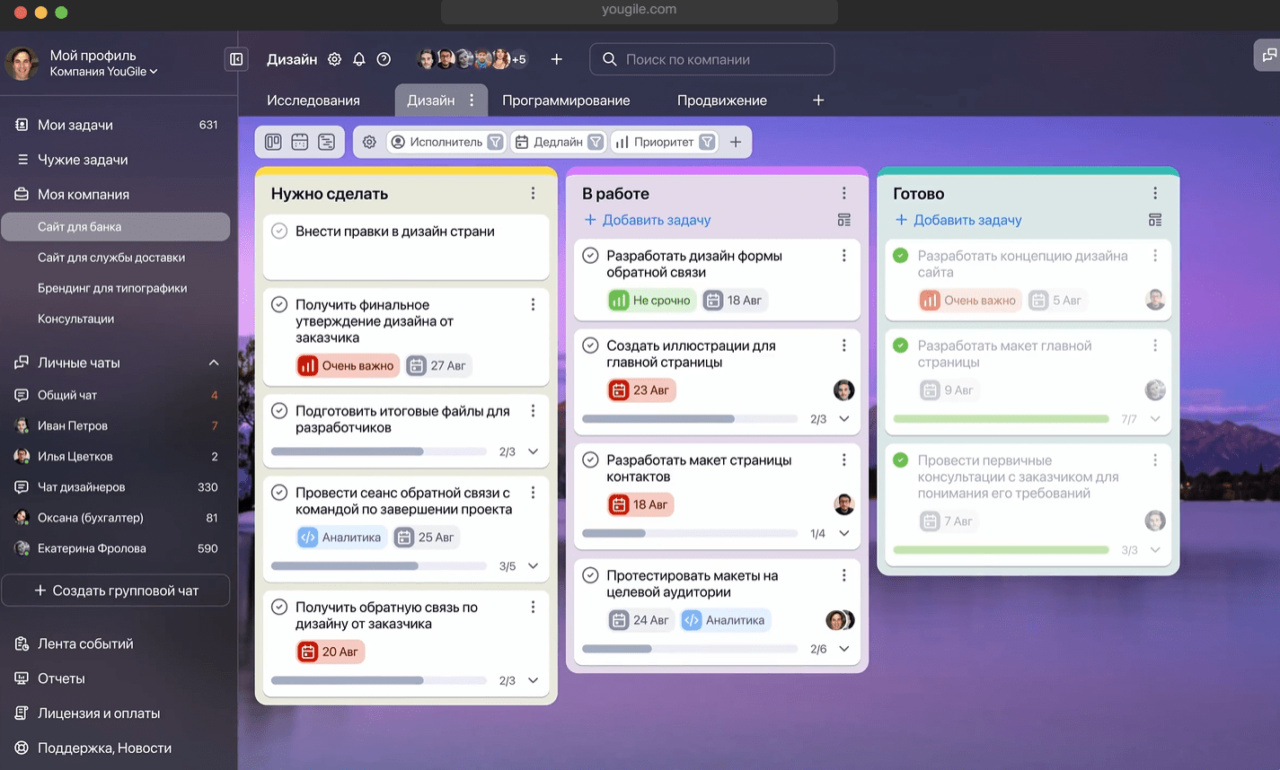Expand subtasks of 'Создать иллюстрации для главной страницы'

click(844, 419)
